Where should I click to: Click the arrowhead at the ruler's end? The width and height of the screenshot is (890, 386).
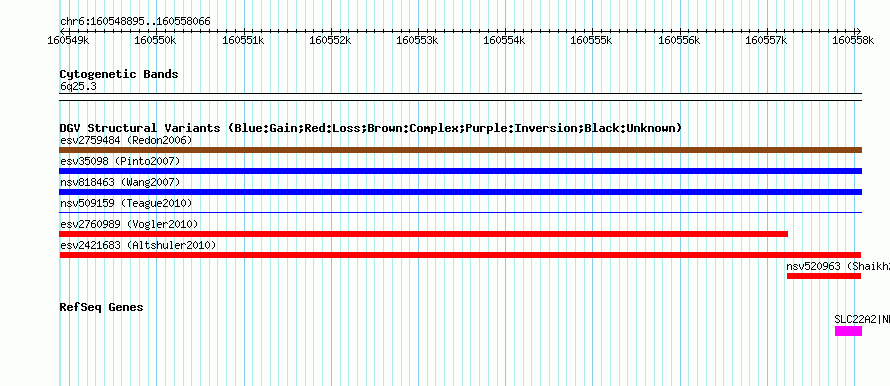[859, 31]
